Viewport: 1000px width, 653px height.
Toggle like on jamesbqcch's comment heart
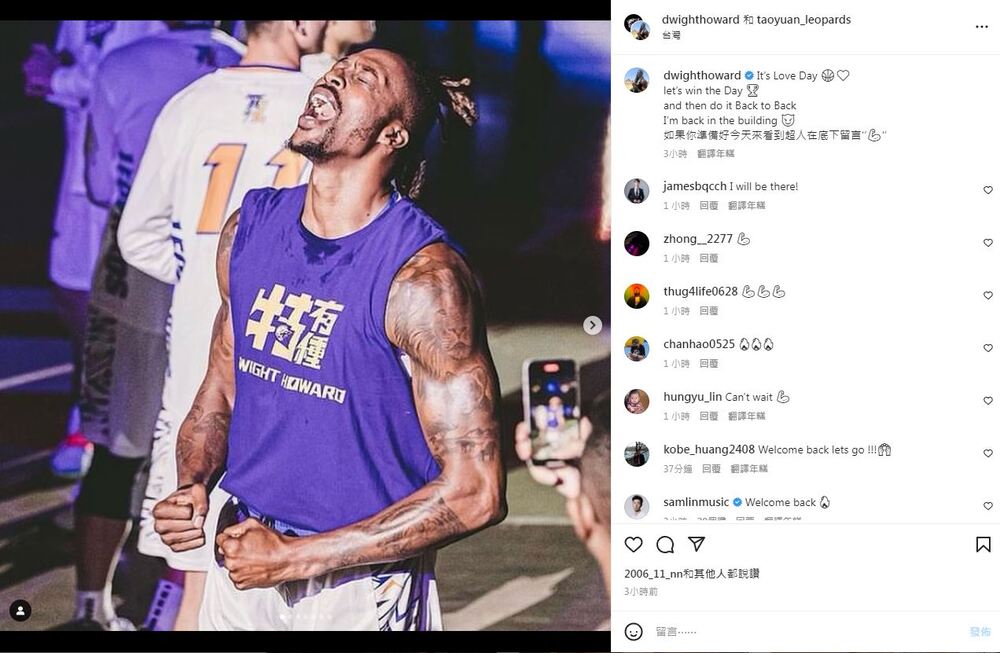[x=988, y=190]
